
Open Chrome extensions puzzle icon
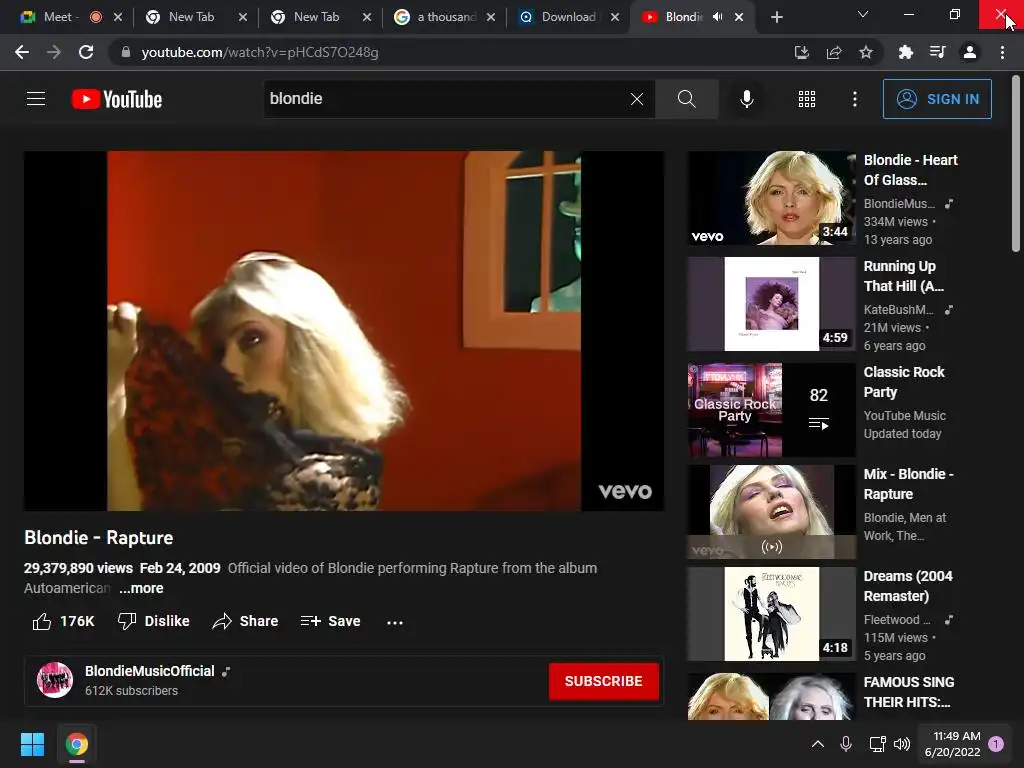click(905, 52)
